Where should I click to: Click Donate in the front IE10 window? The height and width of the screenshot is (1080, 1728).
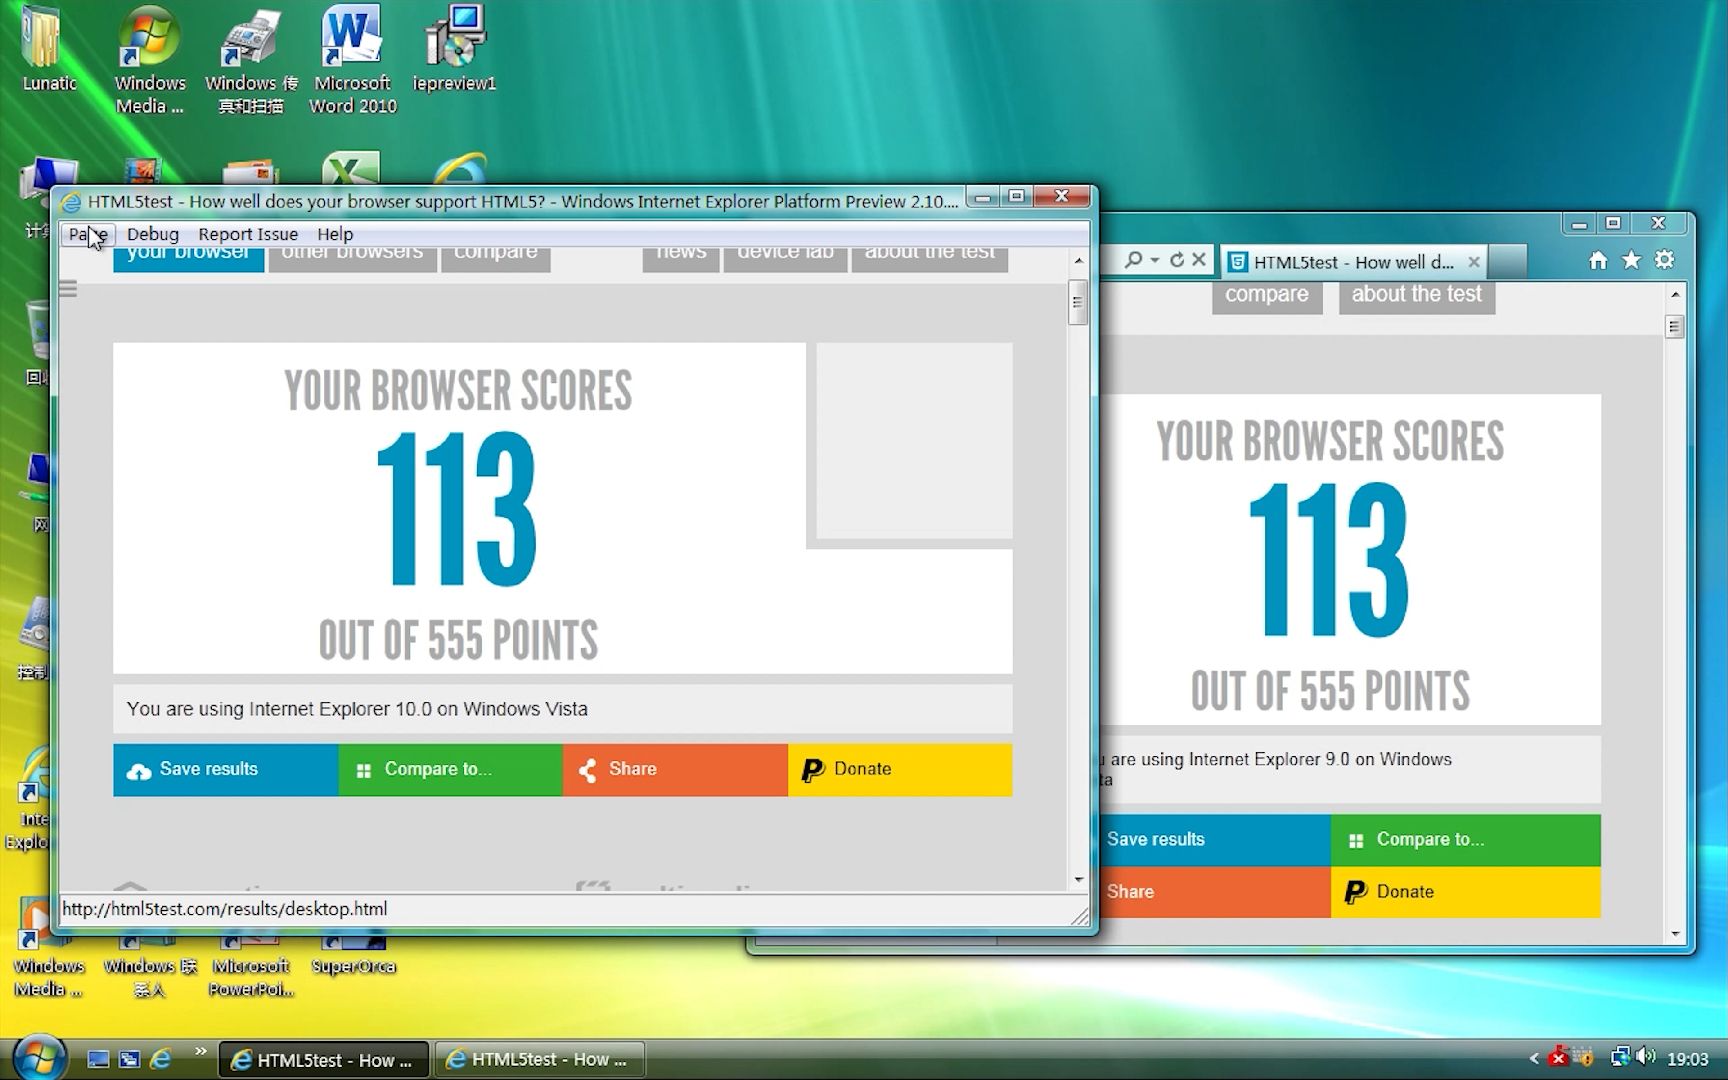tap(900, 769)
